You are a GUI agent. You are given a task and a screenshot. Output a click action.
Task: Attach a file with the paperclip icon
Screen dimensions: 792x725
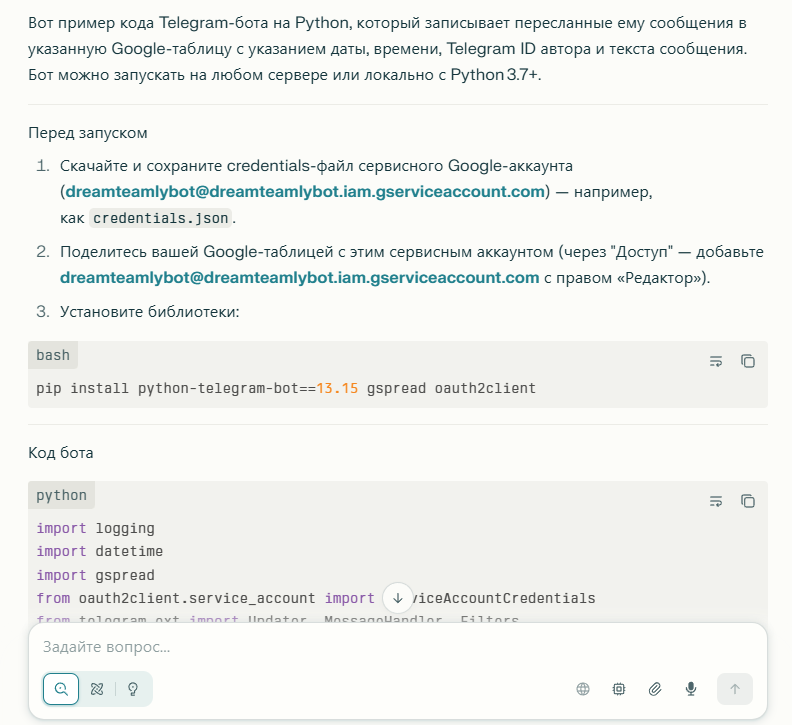tap(655, 689)
